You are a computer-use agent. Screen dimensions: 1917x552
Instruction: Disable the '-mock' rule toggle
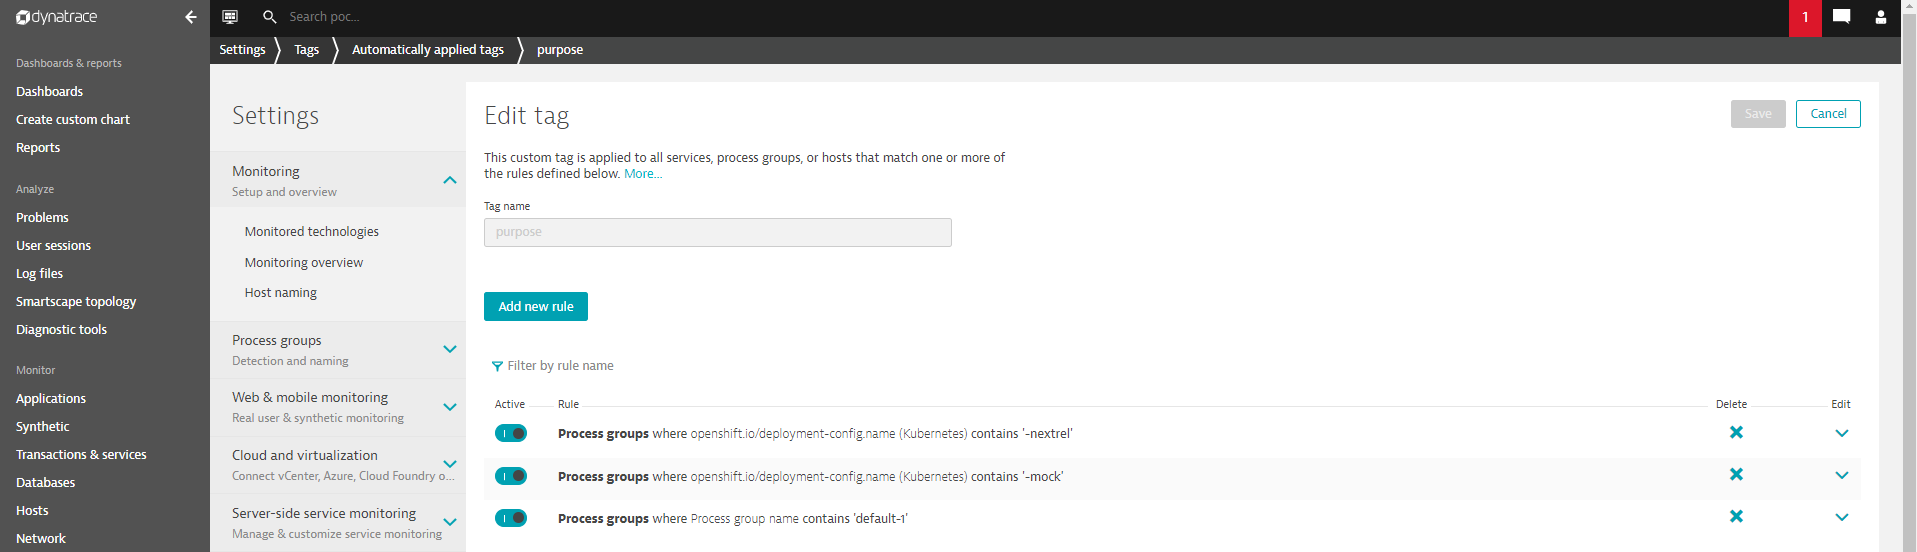pos(511,476)
